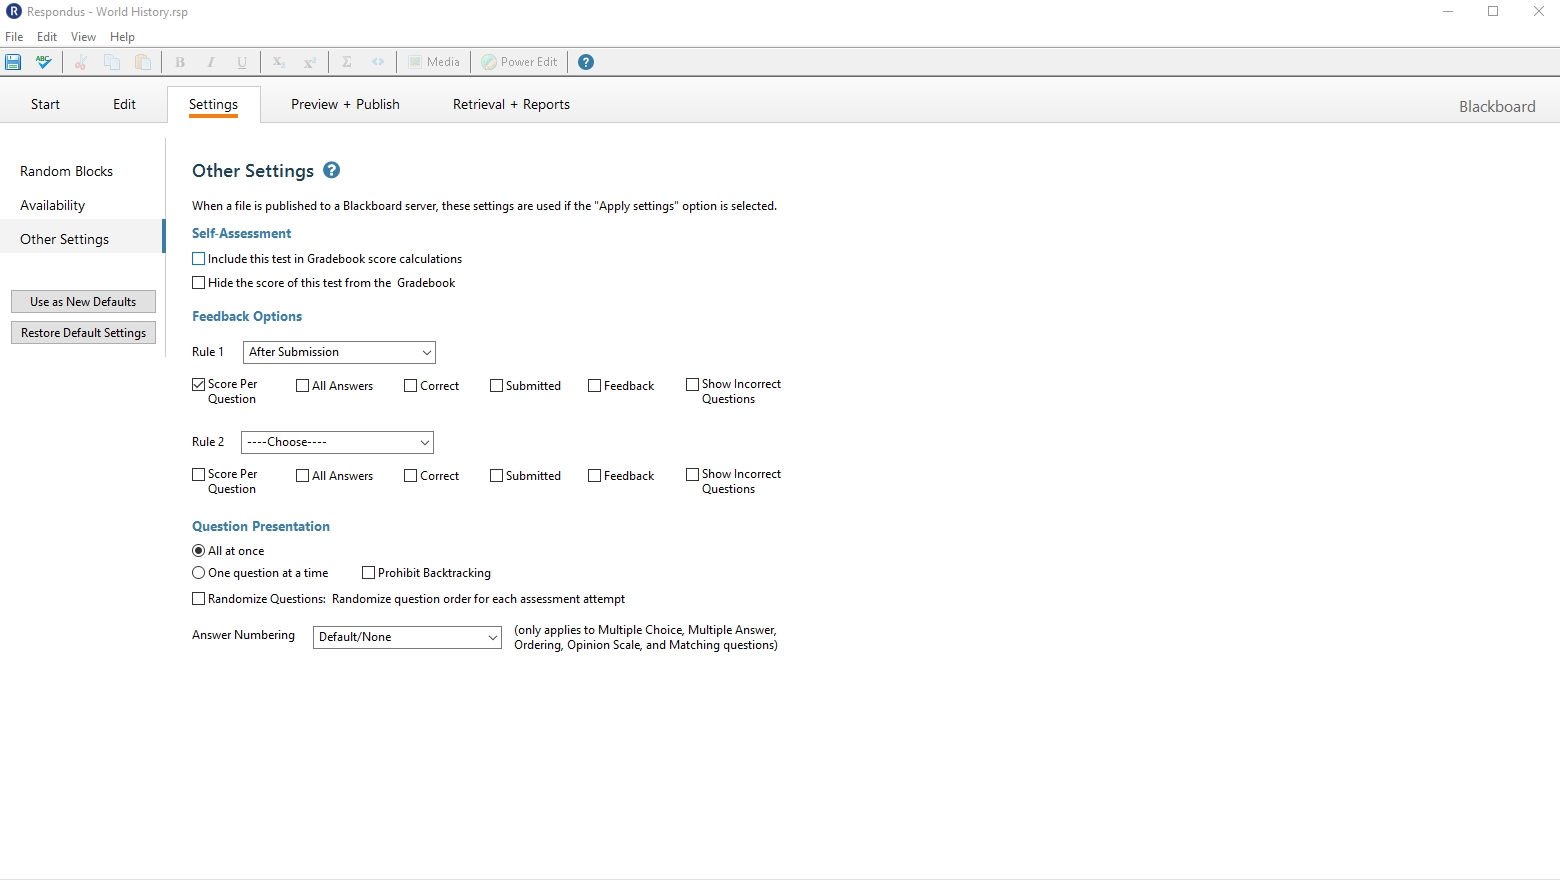
Task: Switch to Preview + Publish tab
Action: point(345,105)
